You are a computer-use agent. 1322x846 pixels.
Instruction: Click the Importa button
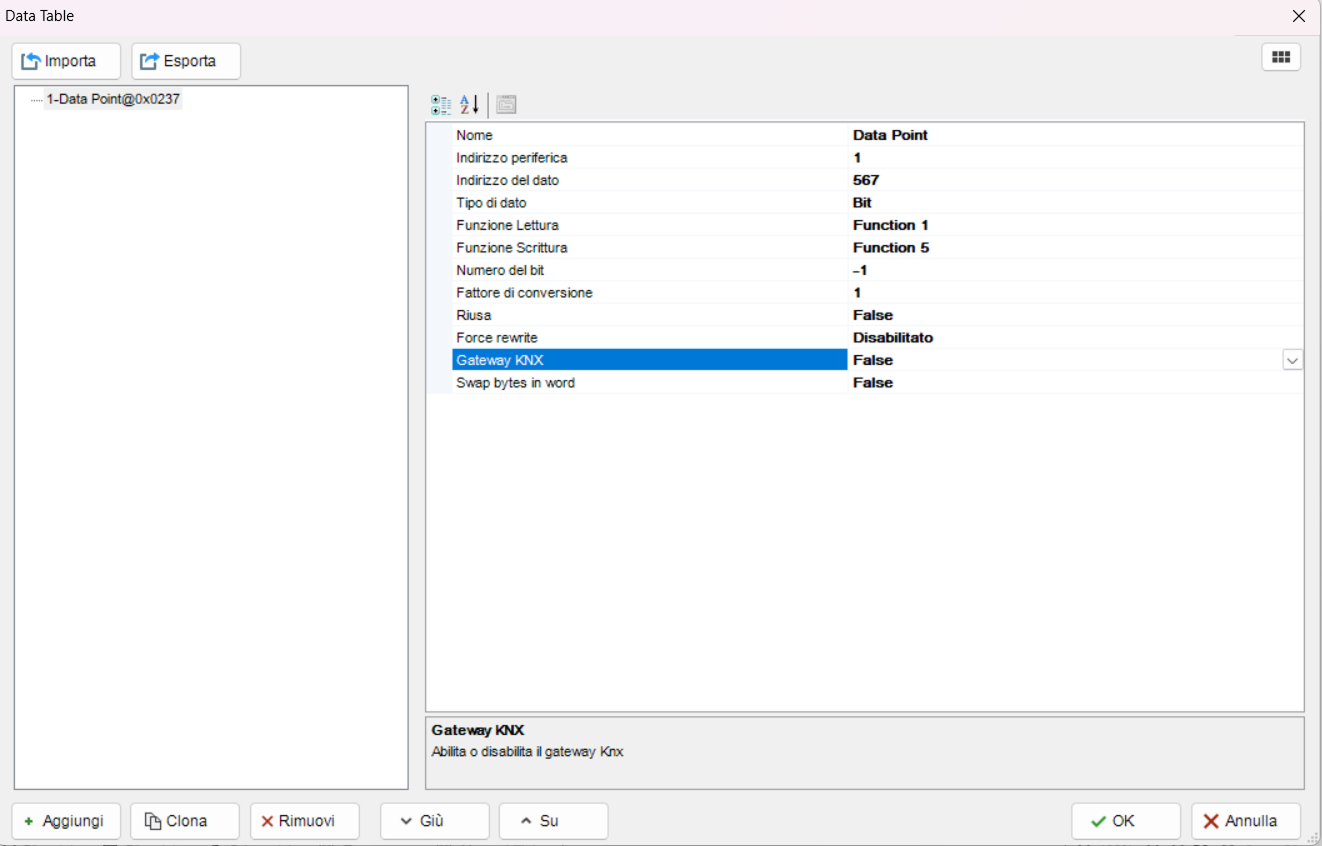coord(66,61)
